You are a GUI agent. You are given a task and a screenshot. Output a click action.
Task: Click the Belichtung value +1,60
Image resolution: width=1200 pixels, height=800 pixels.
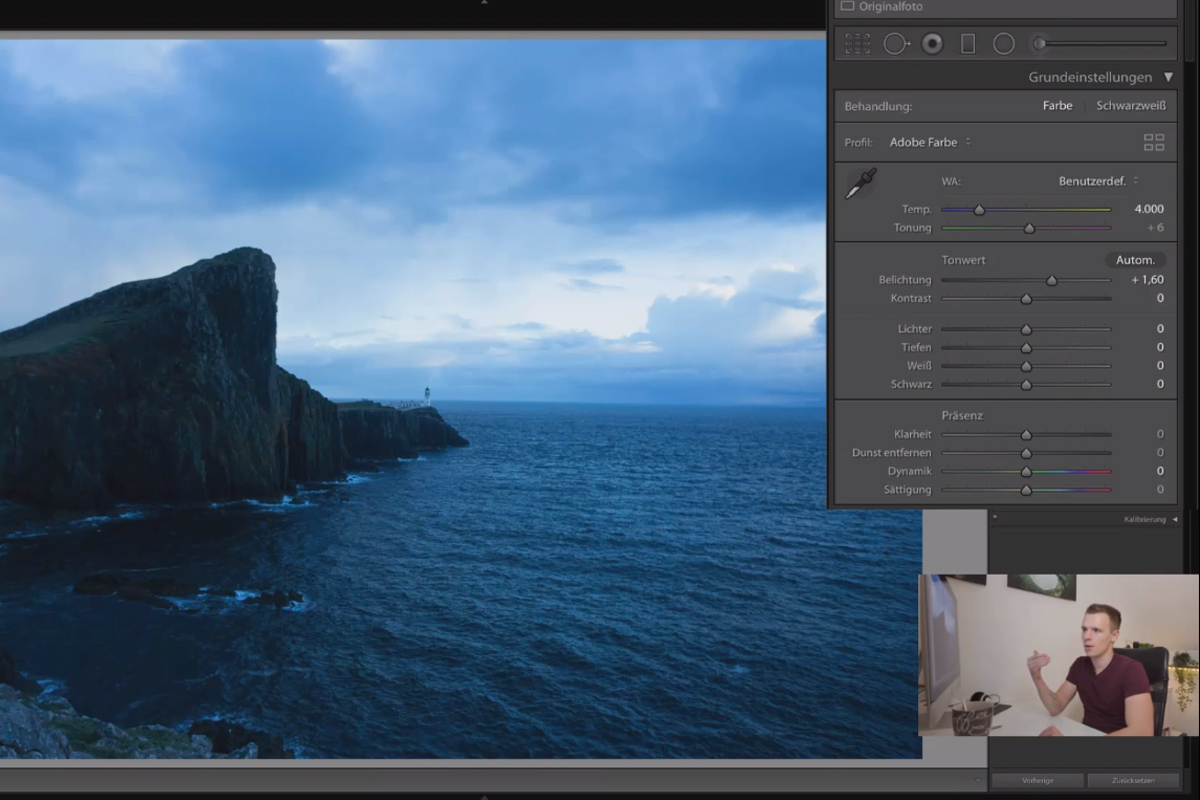coord(1148,280)
